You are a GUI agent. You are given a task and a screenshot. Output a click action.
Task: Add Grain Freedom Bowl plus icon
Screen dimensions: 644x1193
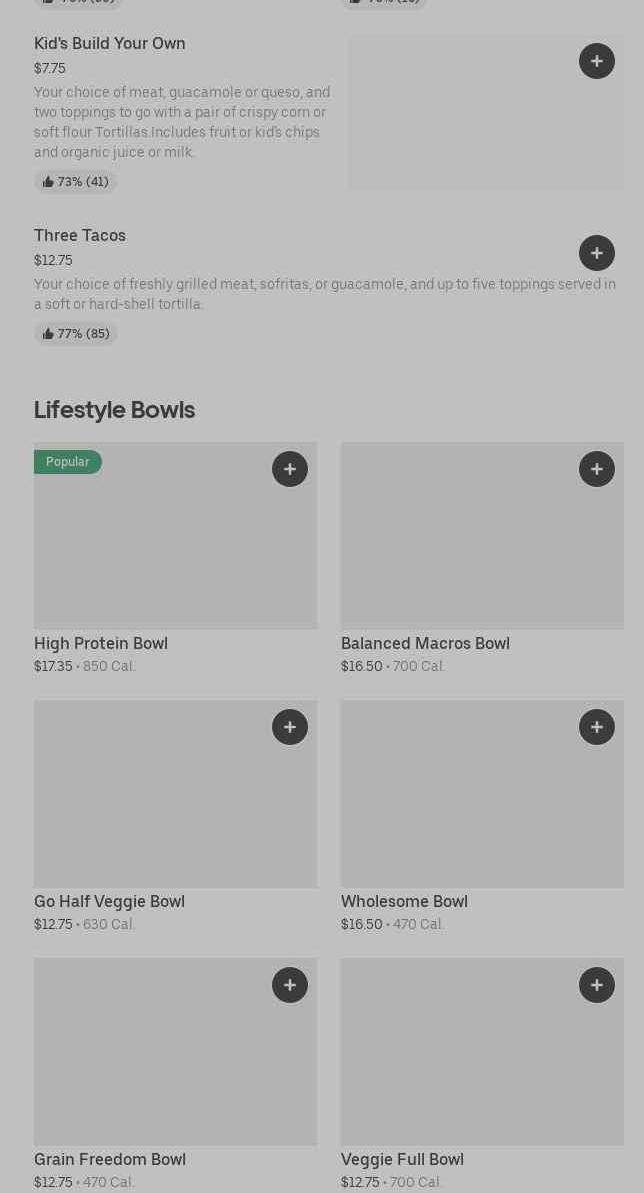290,985
